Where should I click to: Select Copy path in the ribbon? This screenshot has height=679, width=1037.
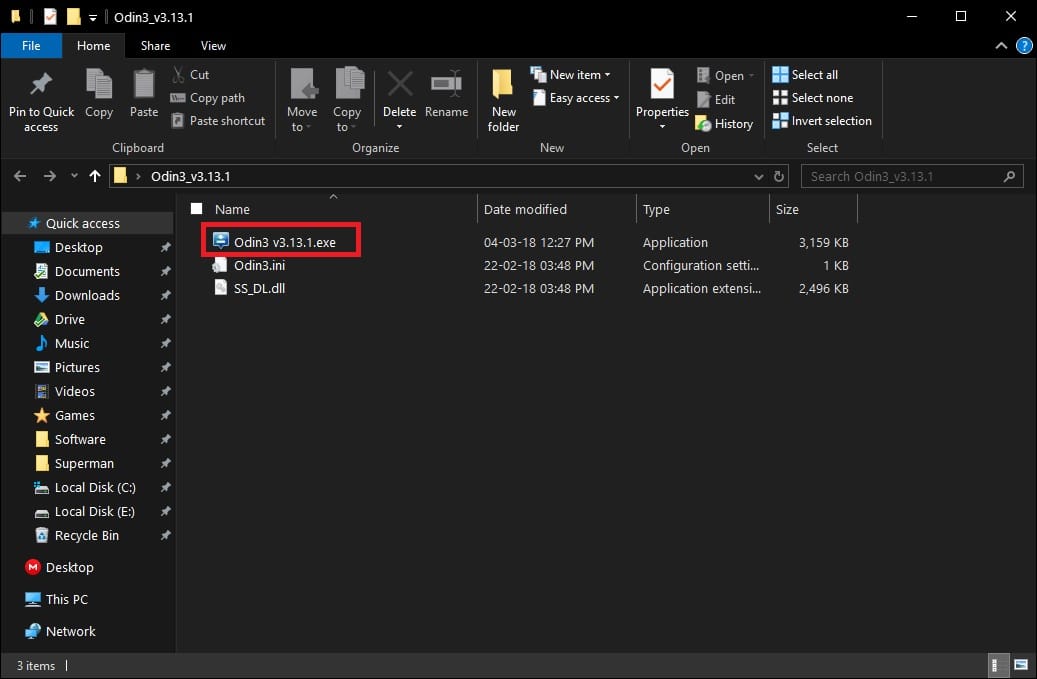[208, 98]
